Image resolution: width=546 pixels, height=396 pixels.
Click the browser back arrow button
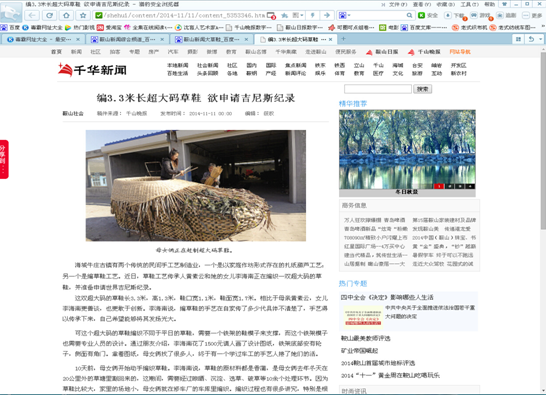pyautogui.click(x=32, y=15)
